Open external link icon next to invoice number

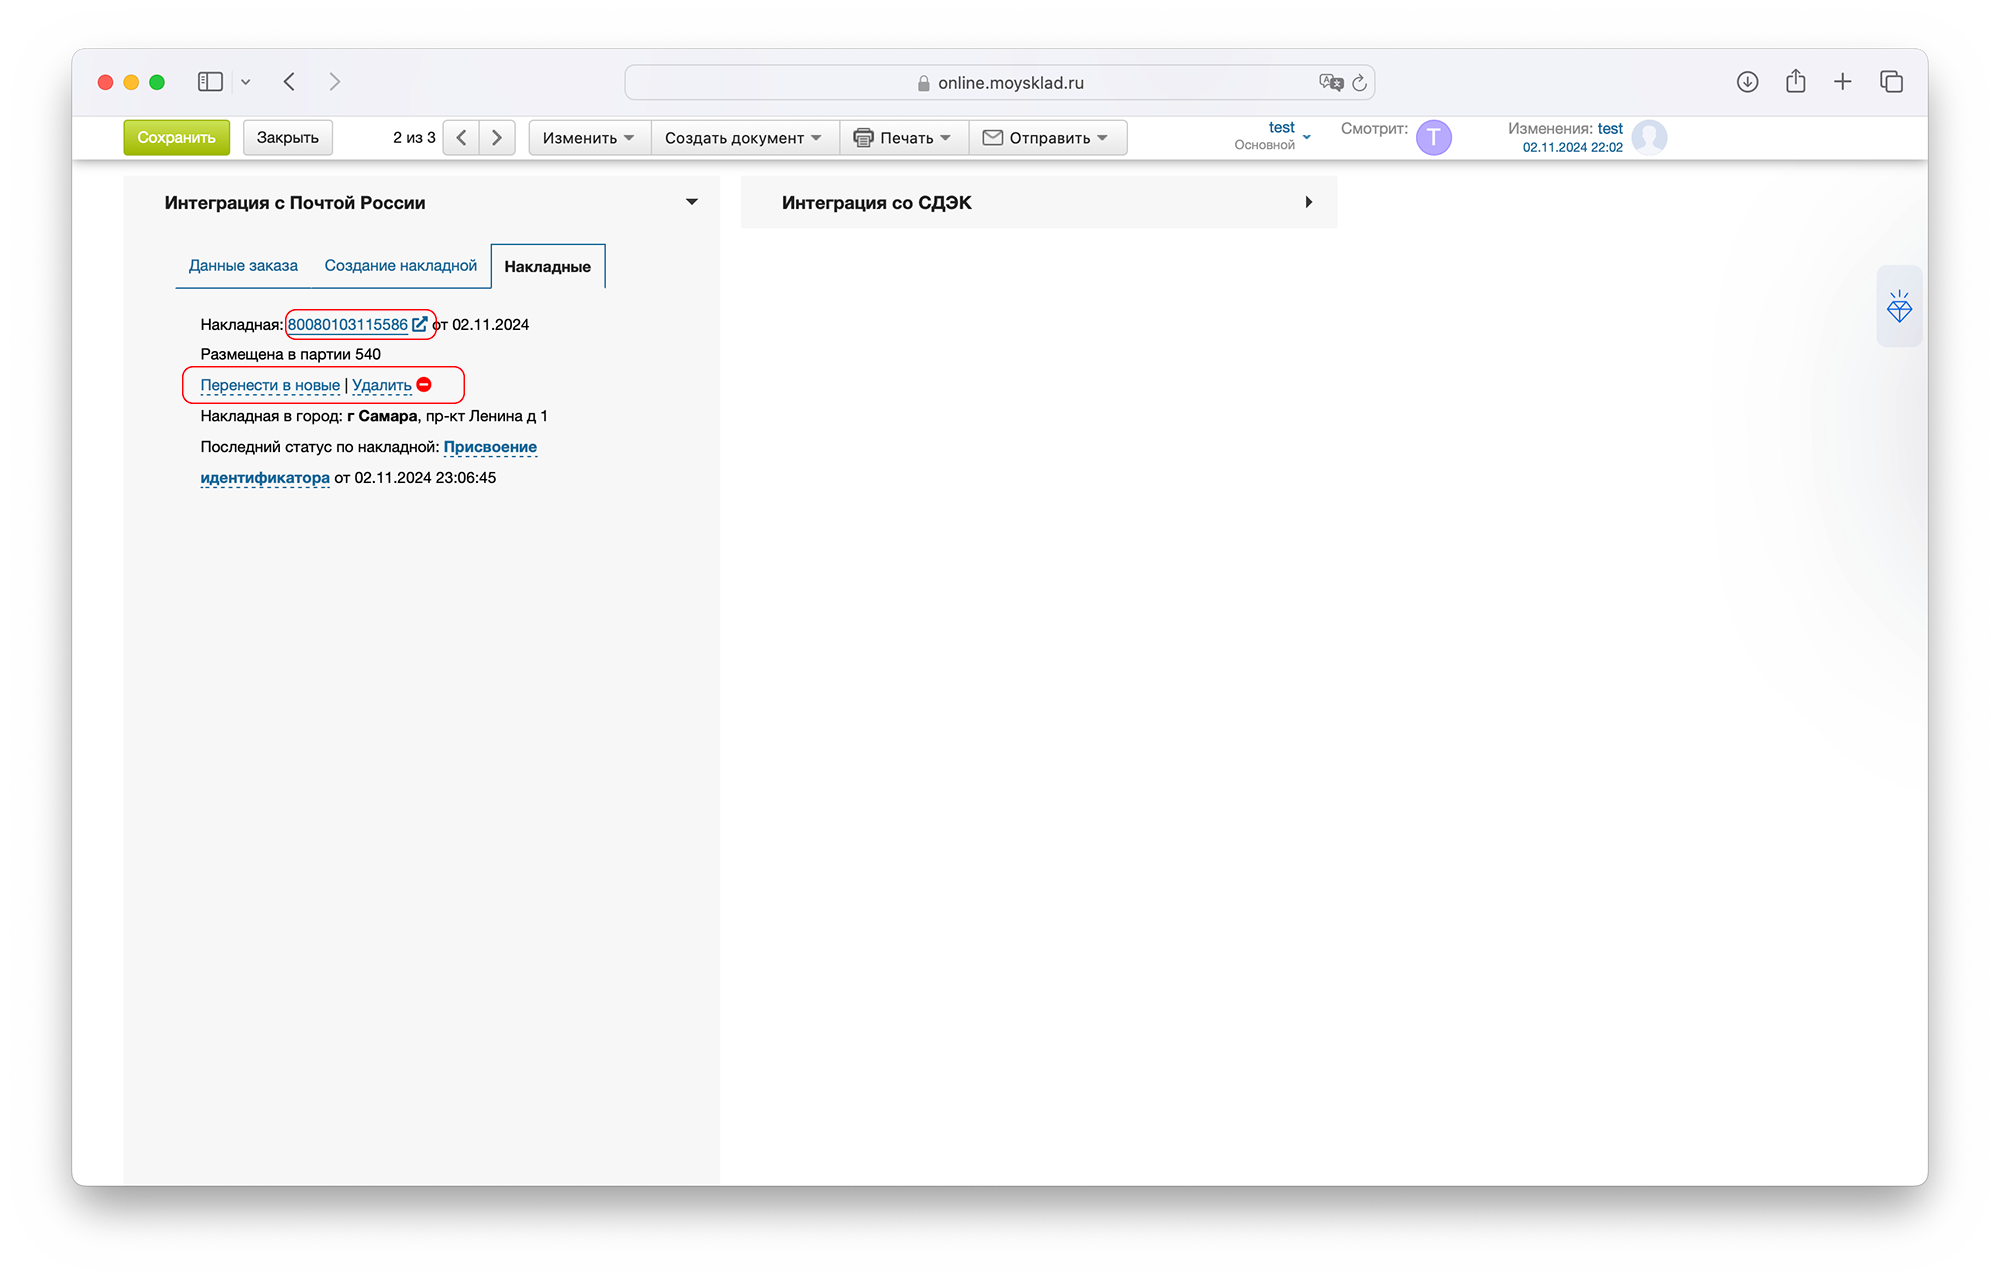(420, 324)
